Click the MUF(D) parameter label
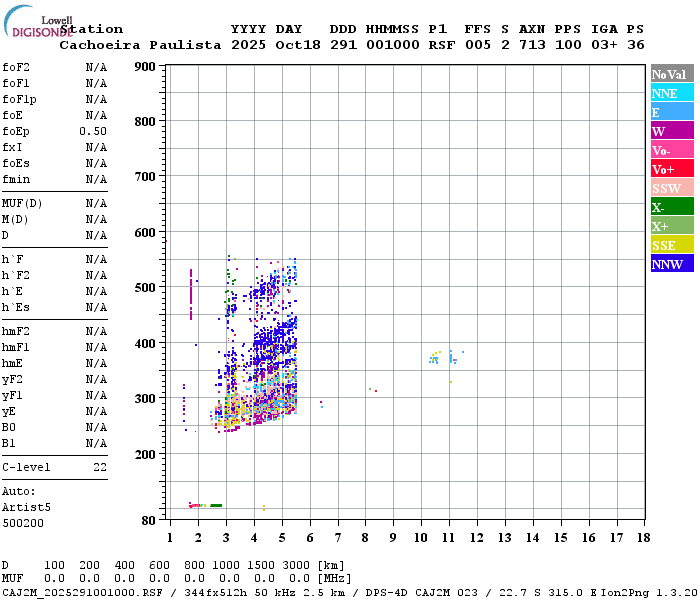The image size is (700, 600). click(x=22, y=204)
